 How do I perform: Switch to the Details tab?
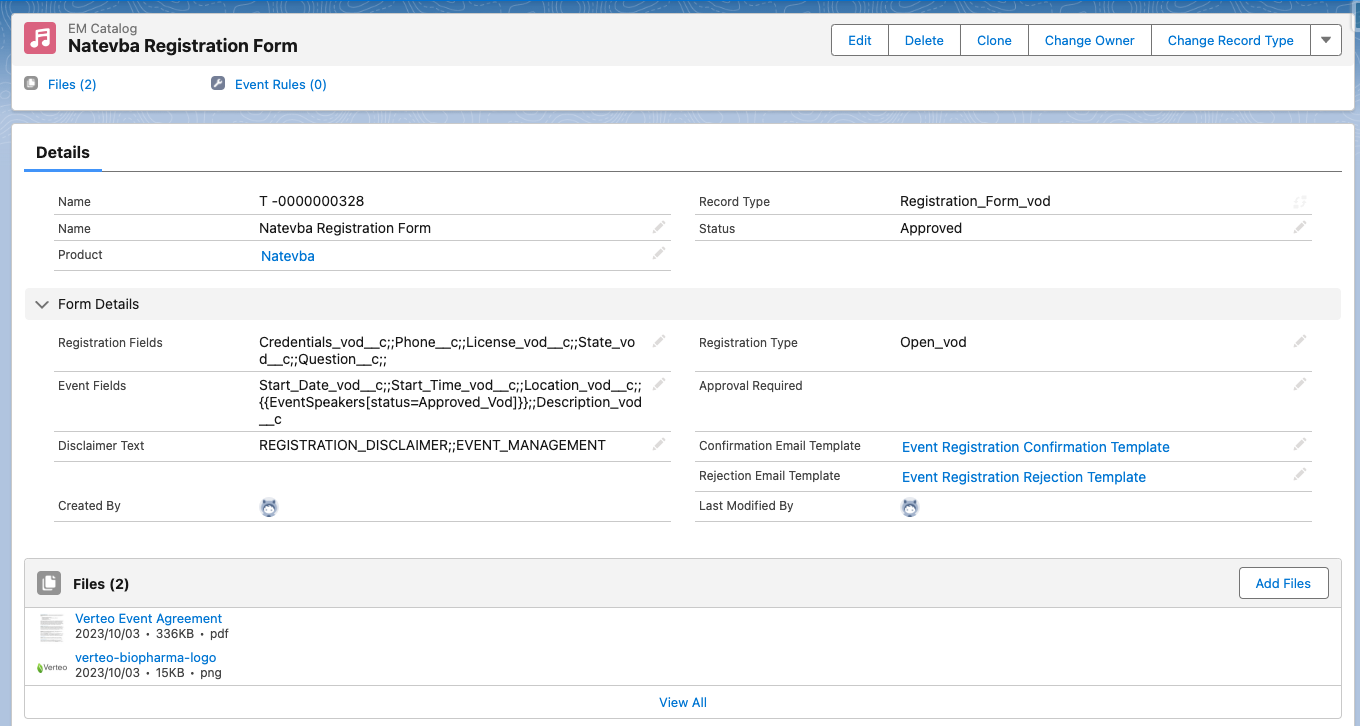(63, 153)
